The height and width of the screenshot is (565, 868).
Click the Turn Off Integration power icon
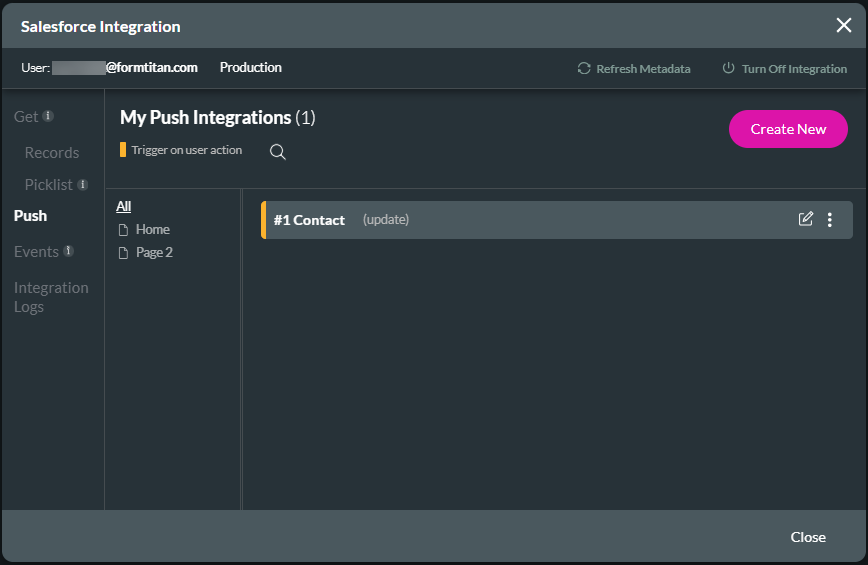tap(728, 68)
